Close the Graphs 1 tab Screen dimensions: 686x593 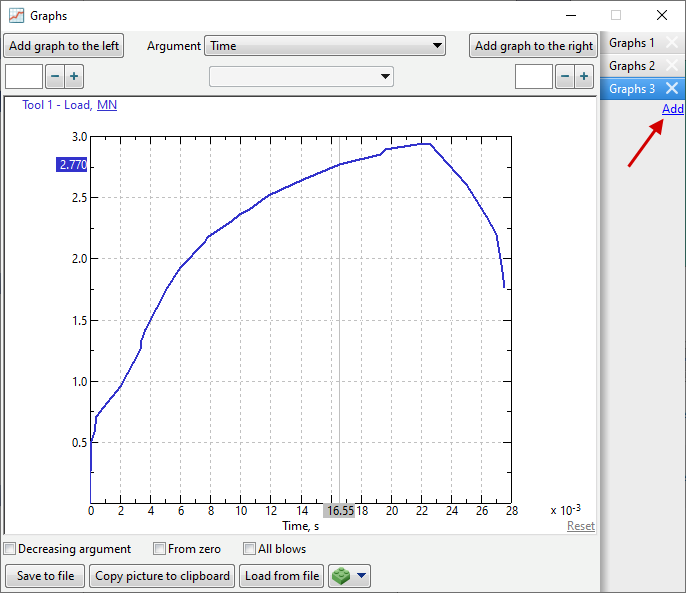(672, 43)
